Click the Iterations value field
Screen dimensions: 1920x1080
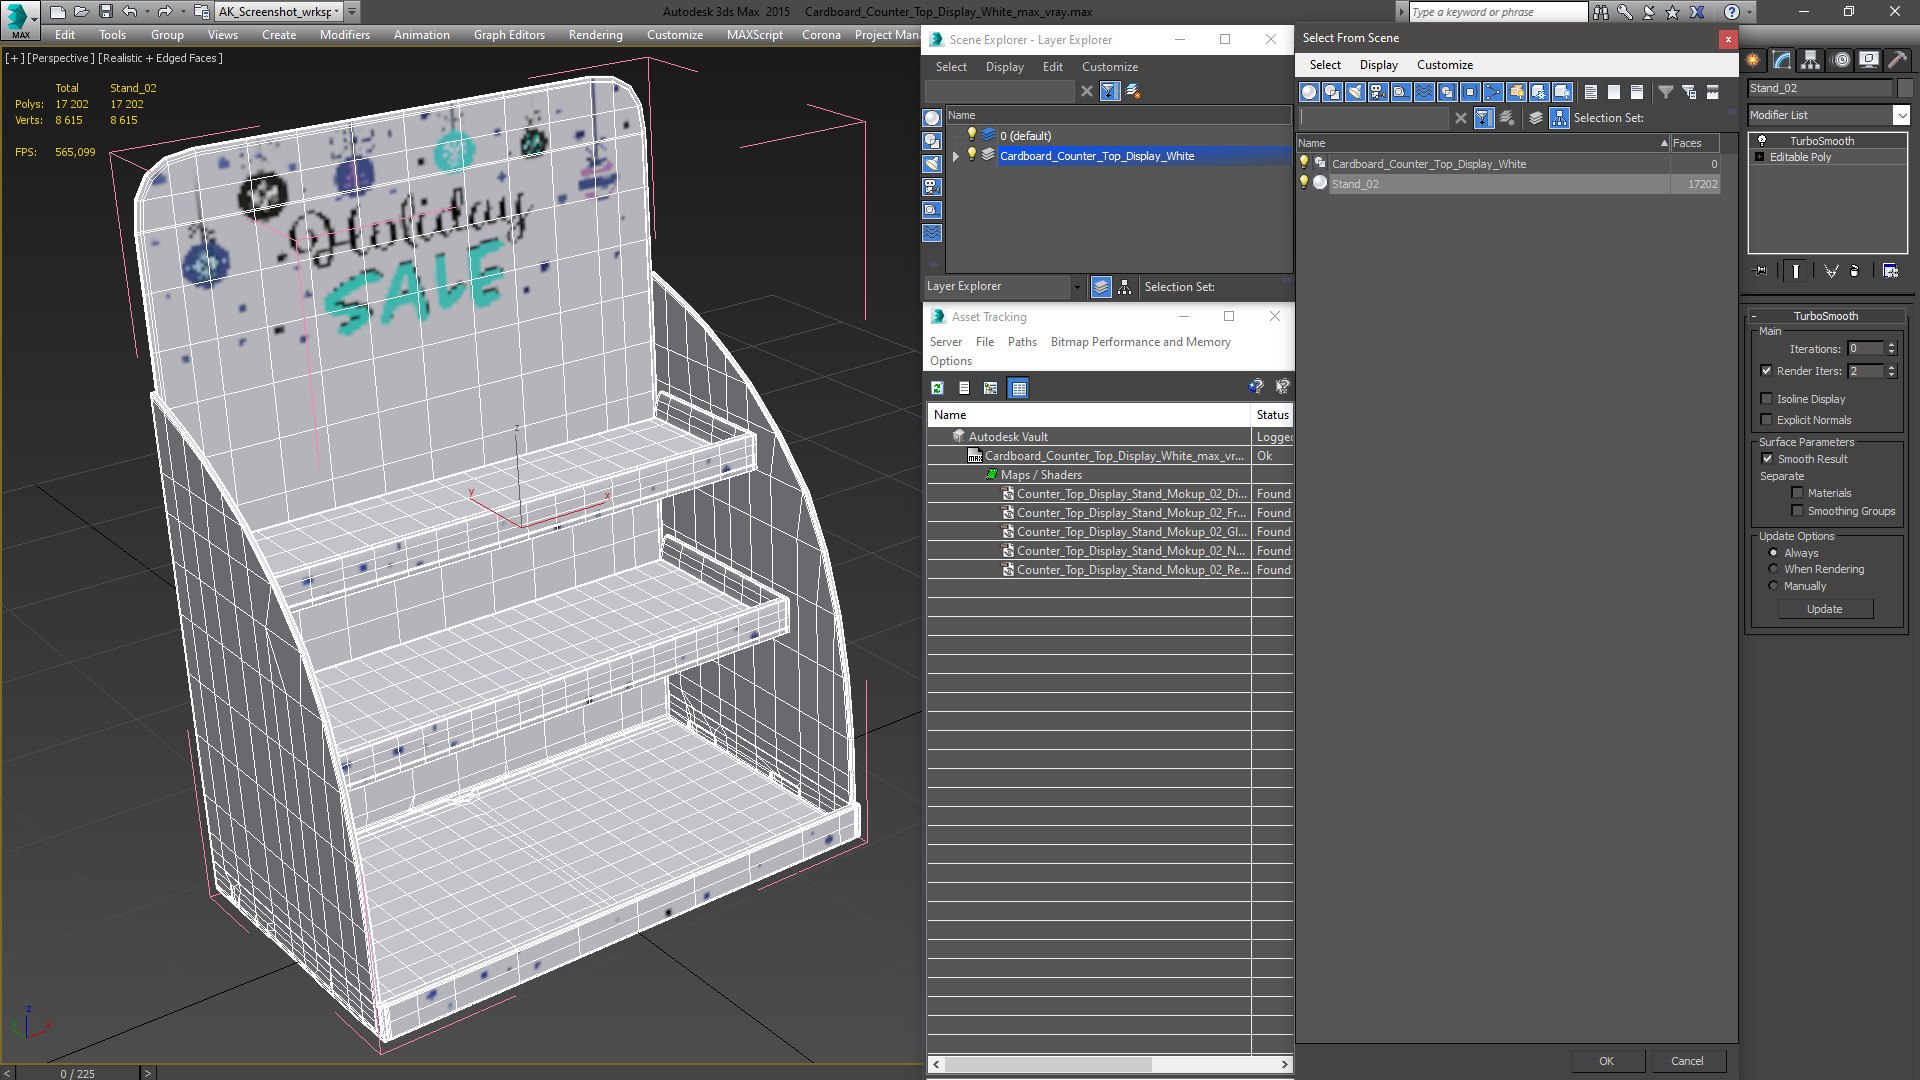coord(1864,349)
